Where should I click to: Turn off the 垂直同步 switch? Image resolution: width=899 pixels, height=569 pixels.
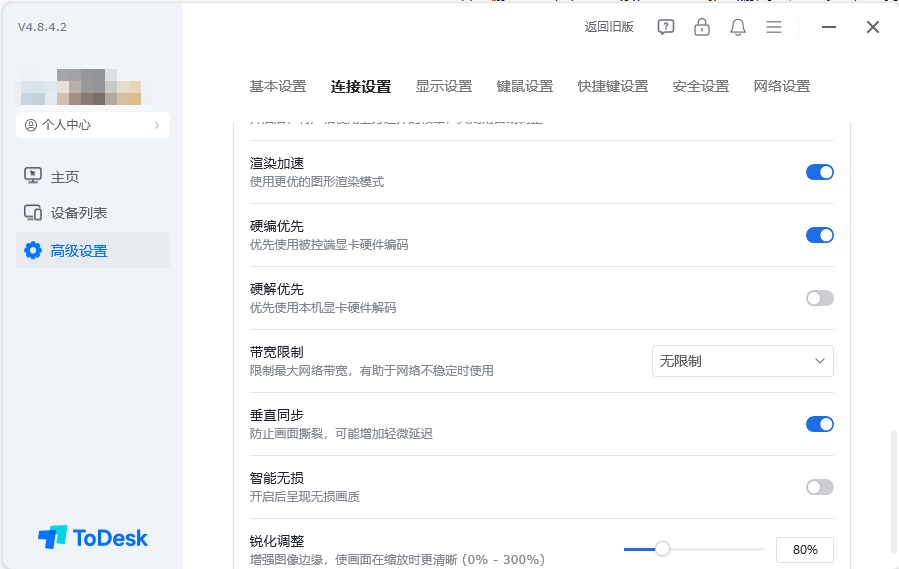pos(819,424)
